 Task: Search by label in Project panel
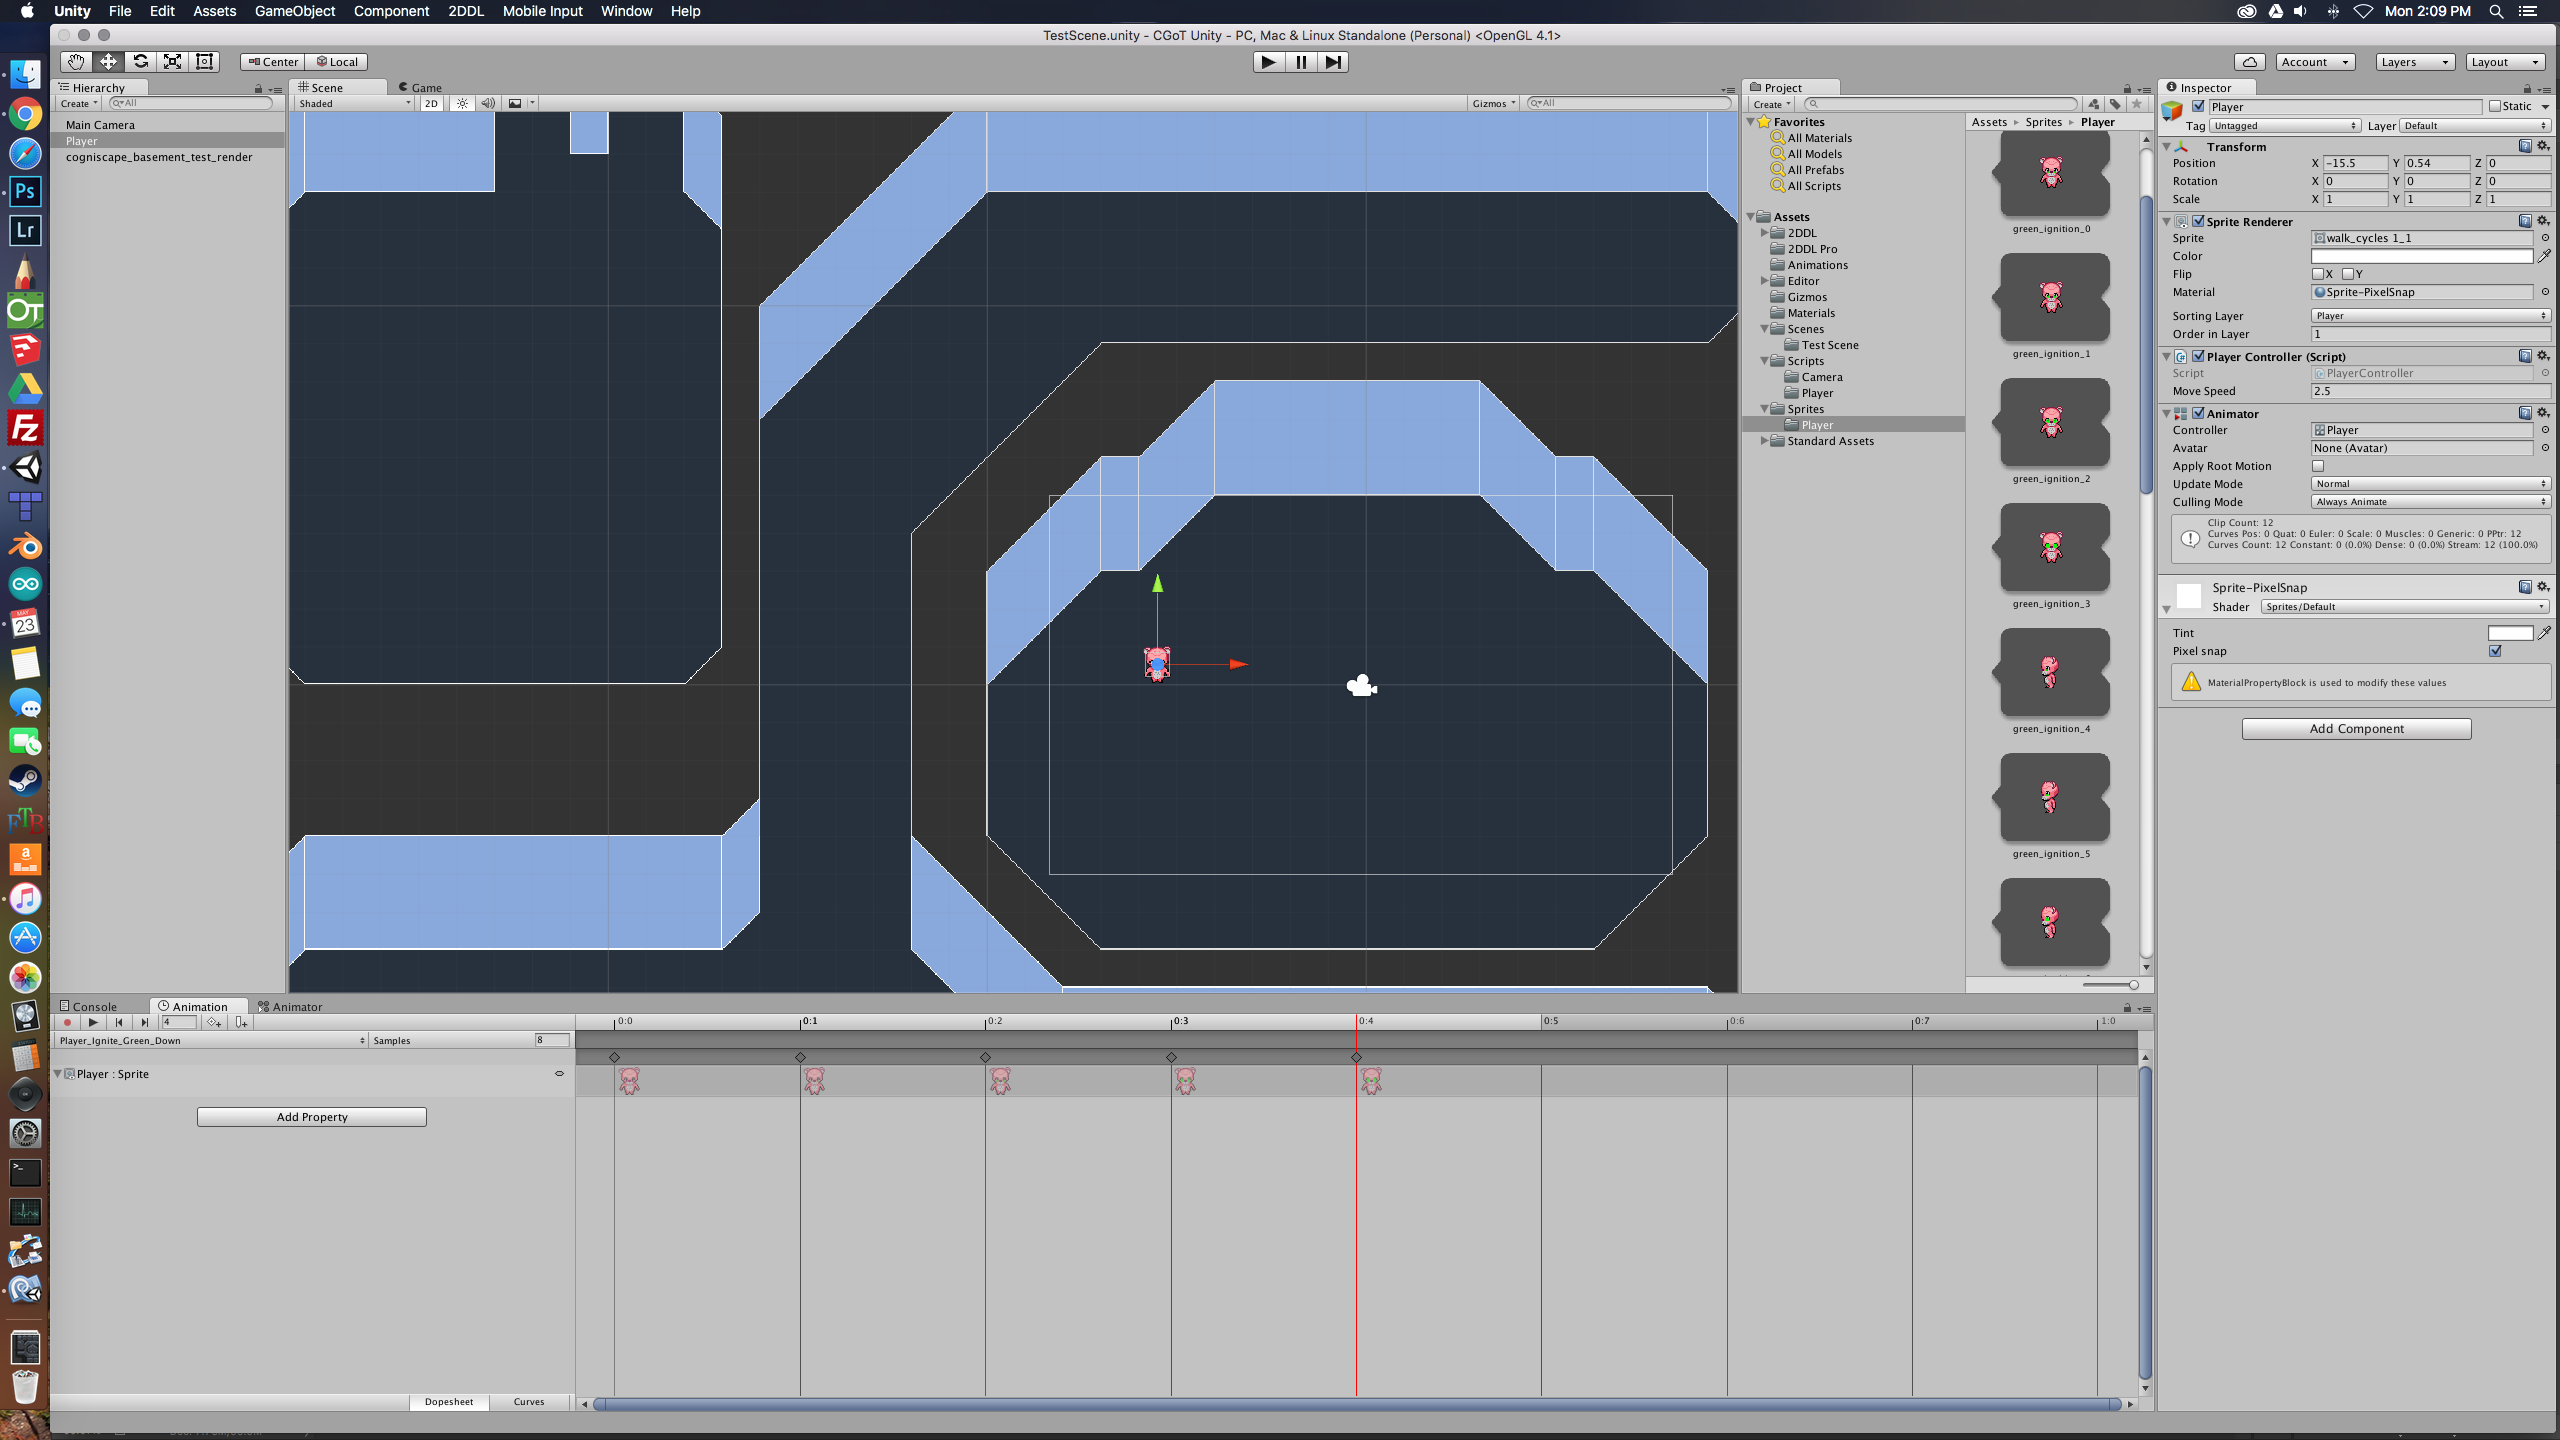coord(2115,104)
